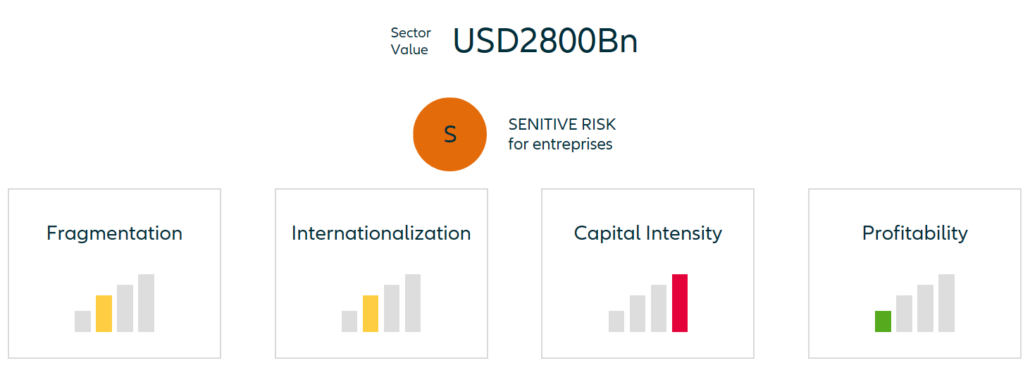The image size is (1030, 368).
Task: Click the tallest grey bar under Fragmentation
Action: (146, 303)
